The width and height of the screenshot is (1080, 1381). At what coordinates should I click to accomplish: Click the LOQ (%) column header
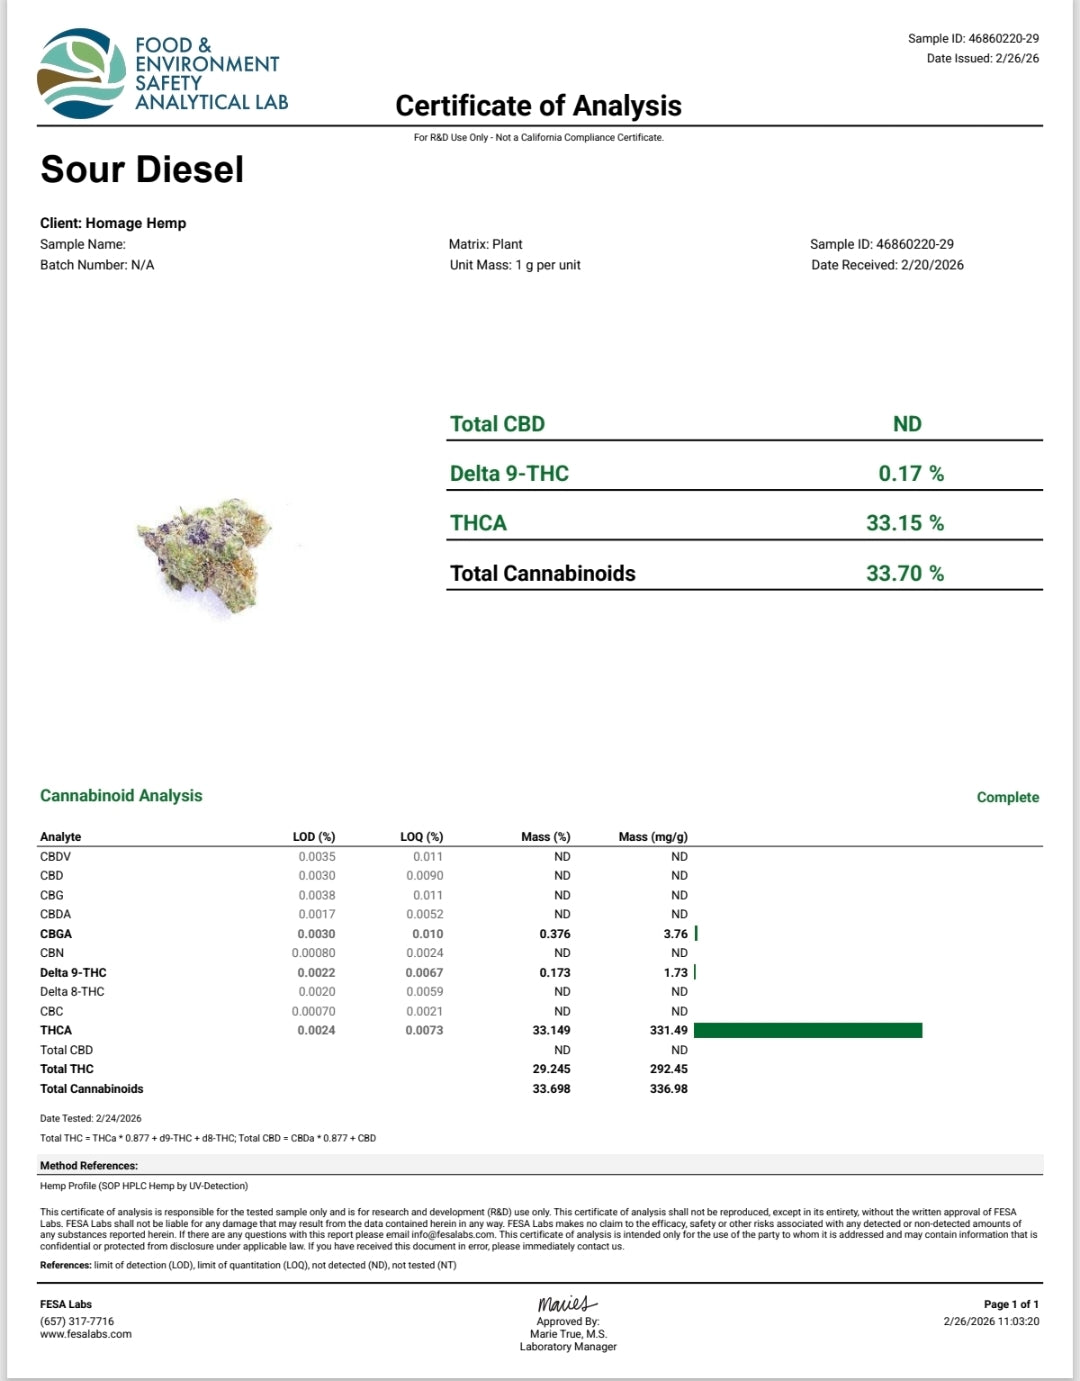pyautogui.click(x=421, y=837)
